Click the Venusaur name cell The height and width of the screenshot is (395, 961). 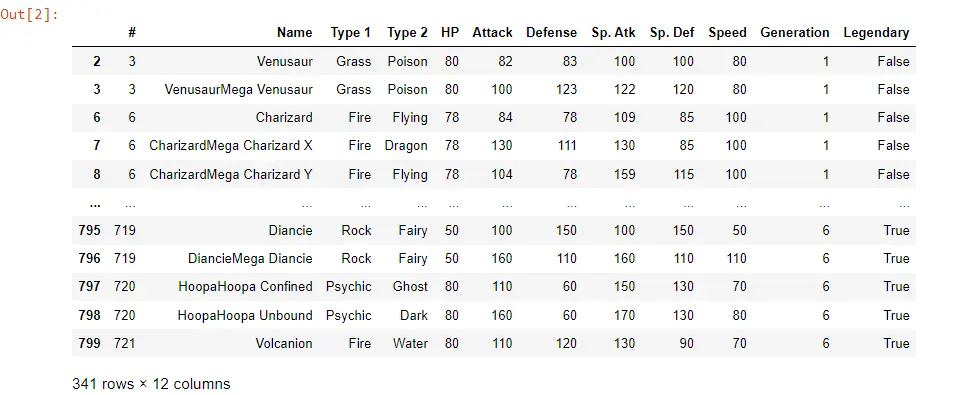[284, 61]
